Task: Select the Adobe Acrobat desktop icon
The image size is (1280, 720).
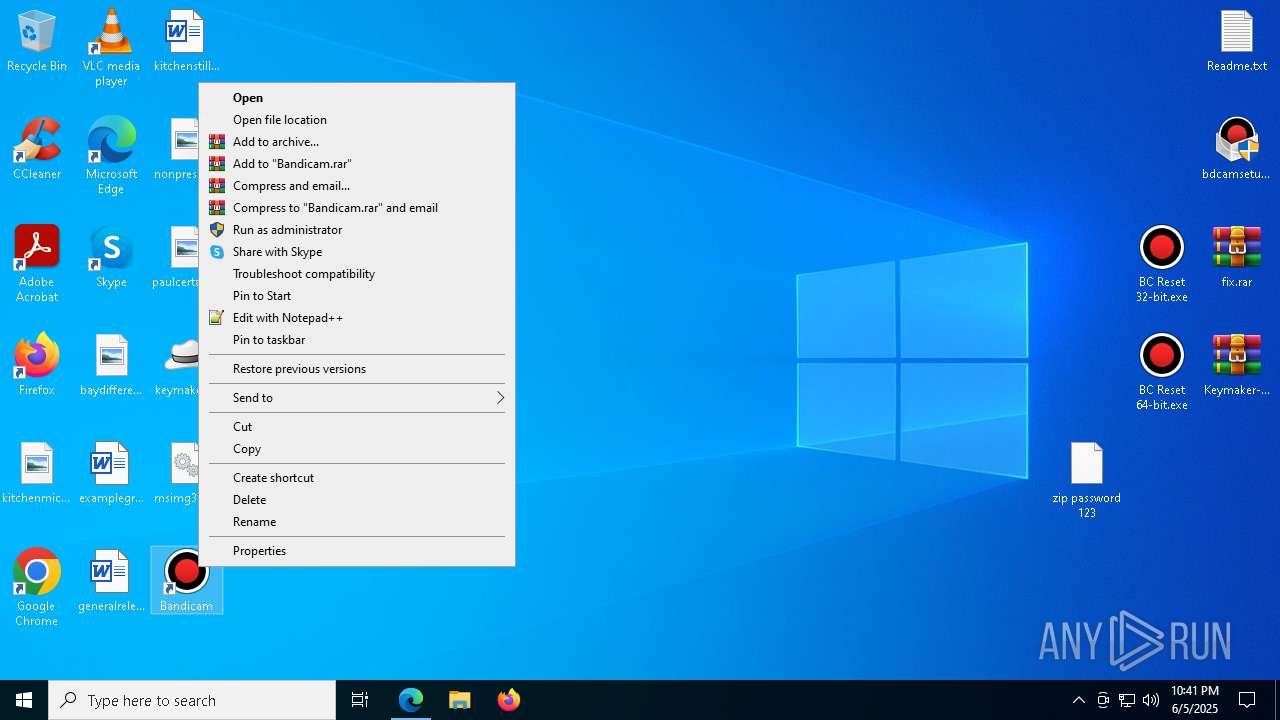Action: [x=37, y=263]
